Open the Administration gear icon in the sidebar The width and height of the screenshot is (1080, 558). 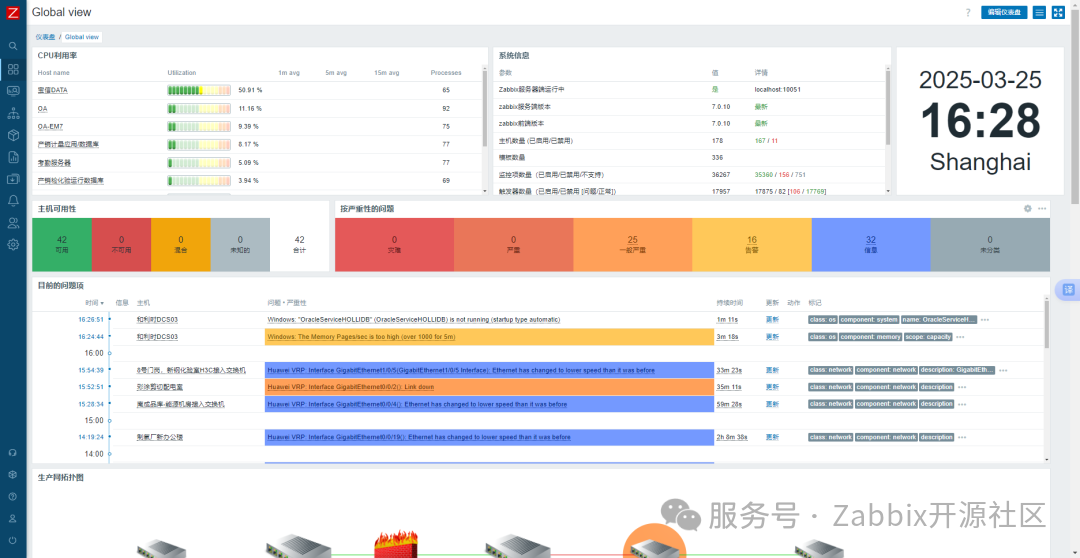(x=13, y=244)
